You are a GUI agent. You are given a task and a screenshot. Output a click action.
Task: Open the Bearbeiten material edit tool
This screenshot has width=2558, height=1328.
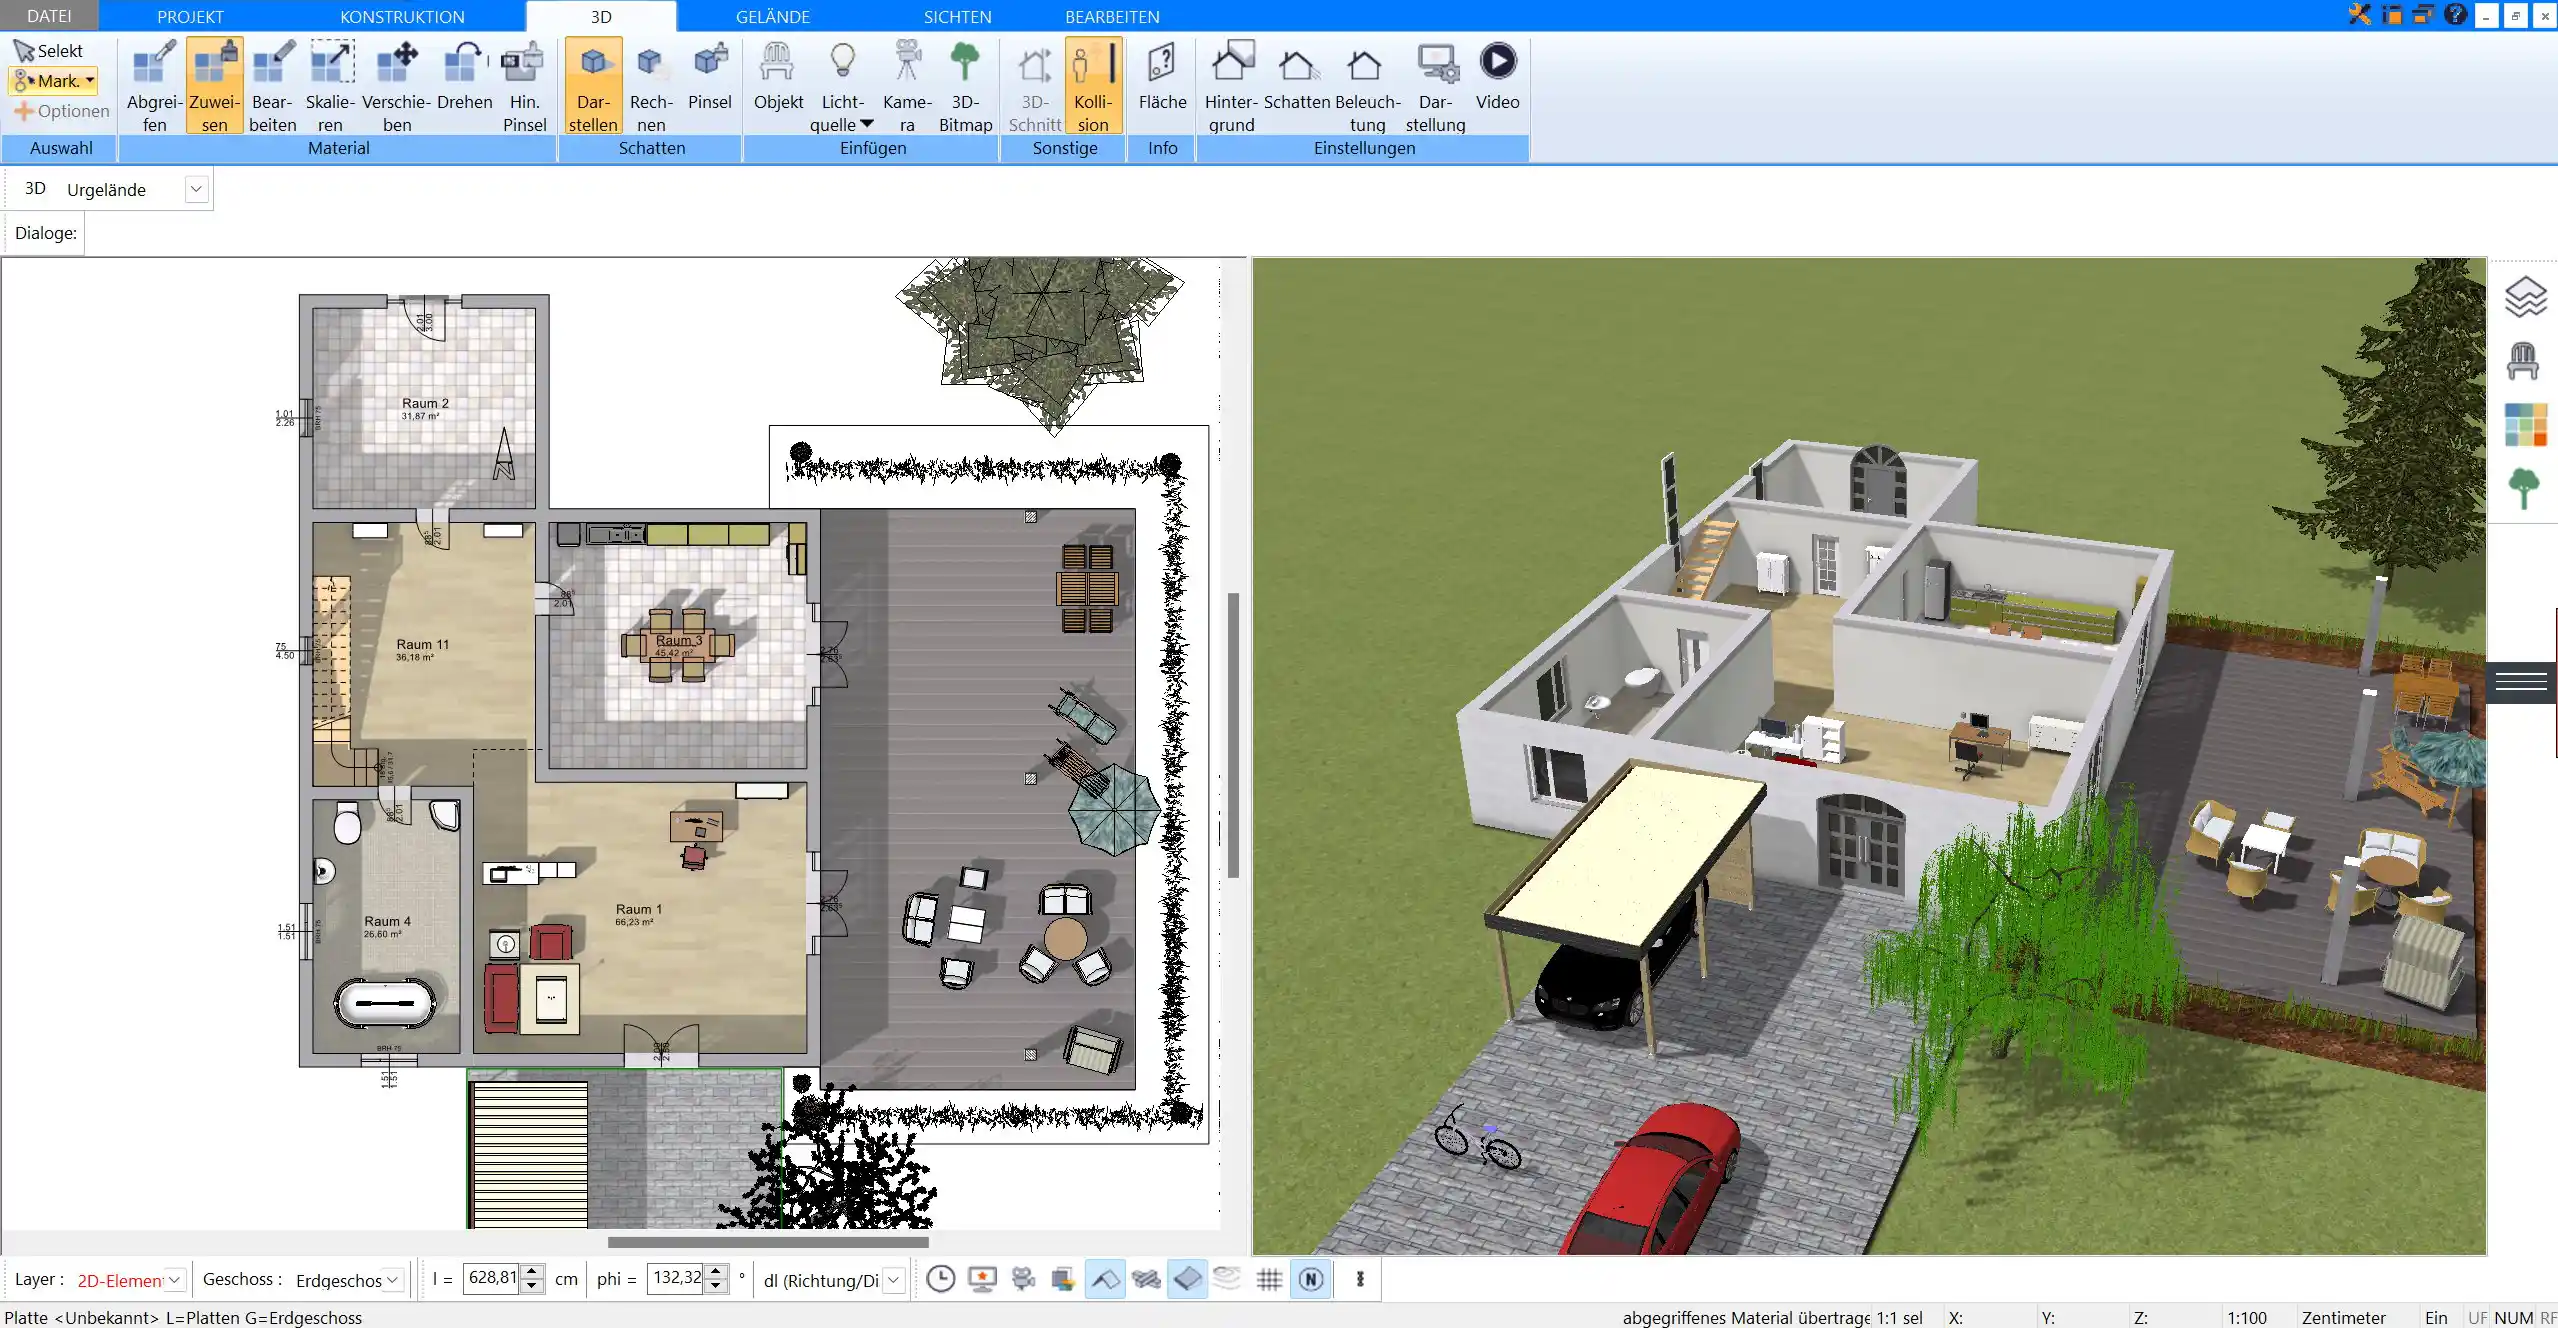point(273,86)
